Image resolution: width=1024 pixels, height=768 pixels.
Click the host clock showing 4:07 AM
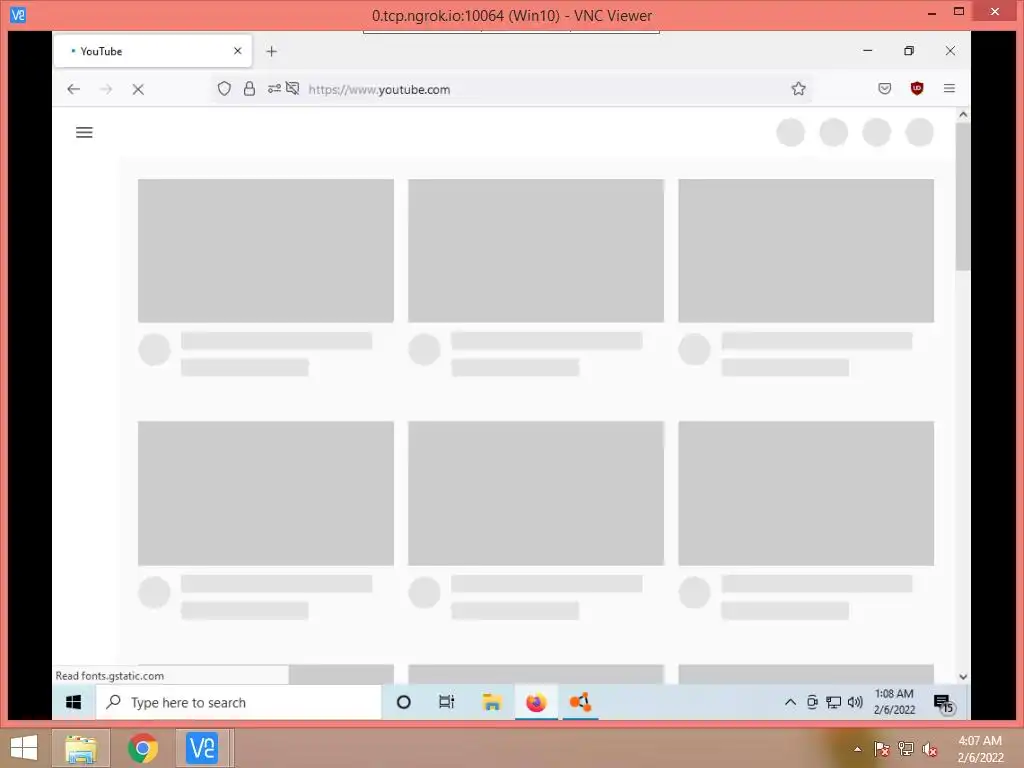pos(980,749)
